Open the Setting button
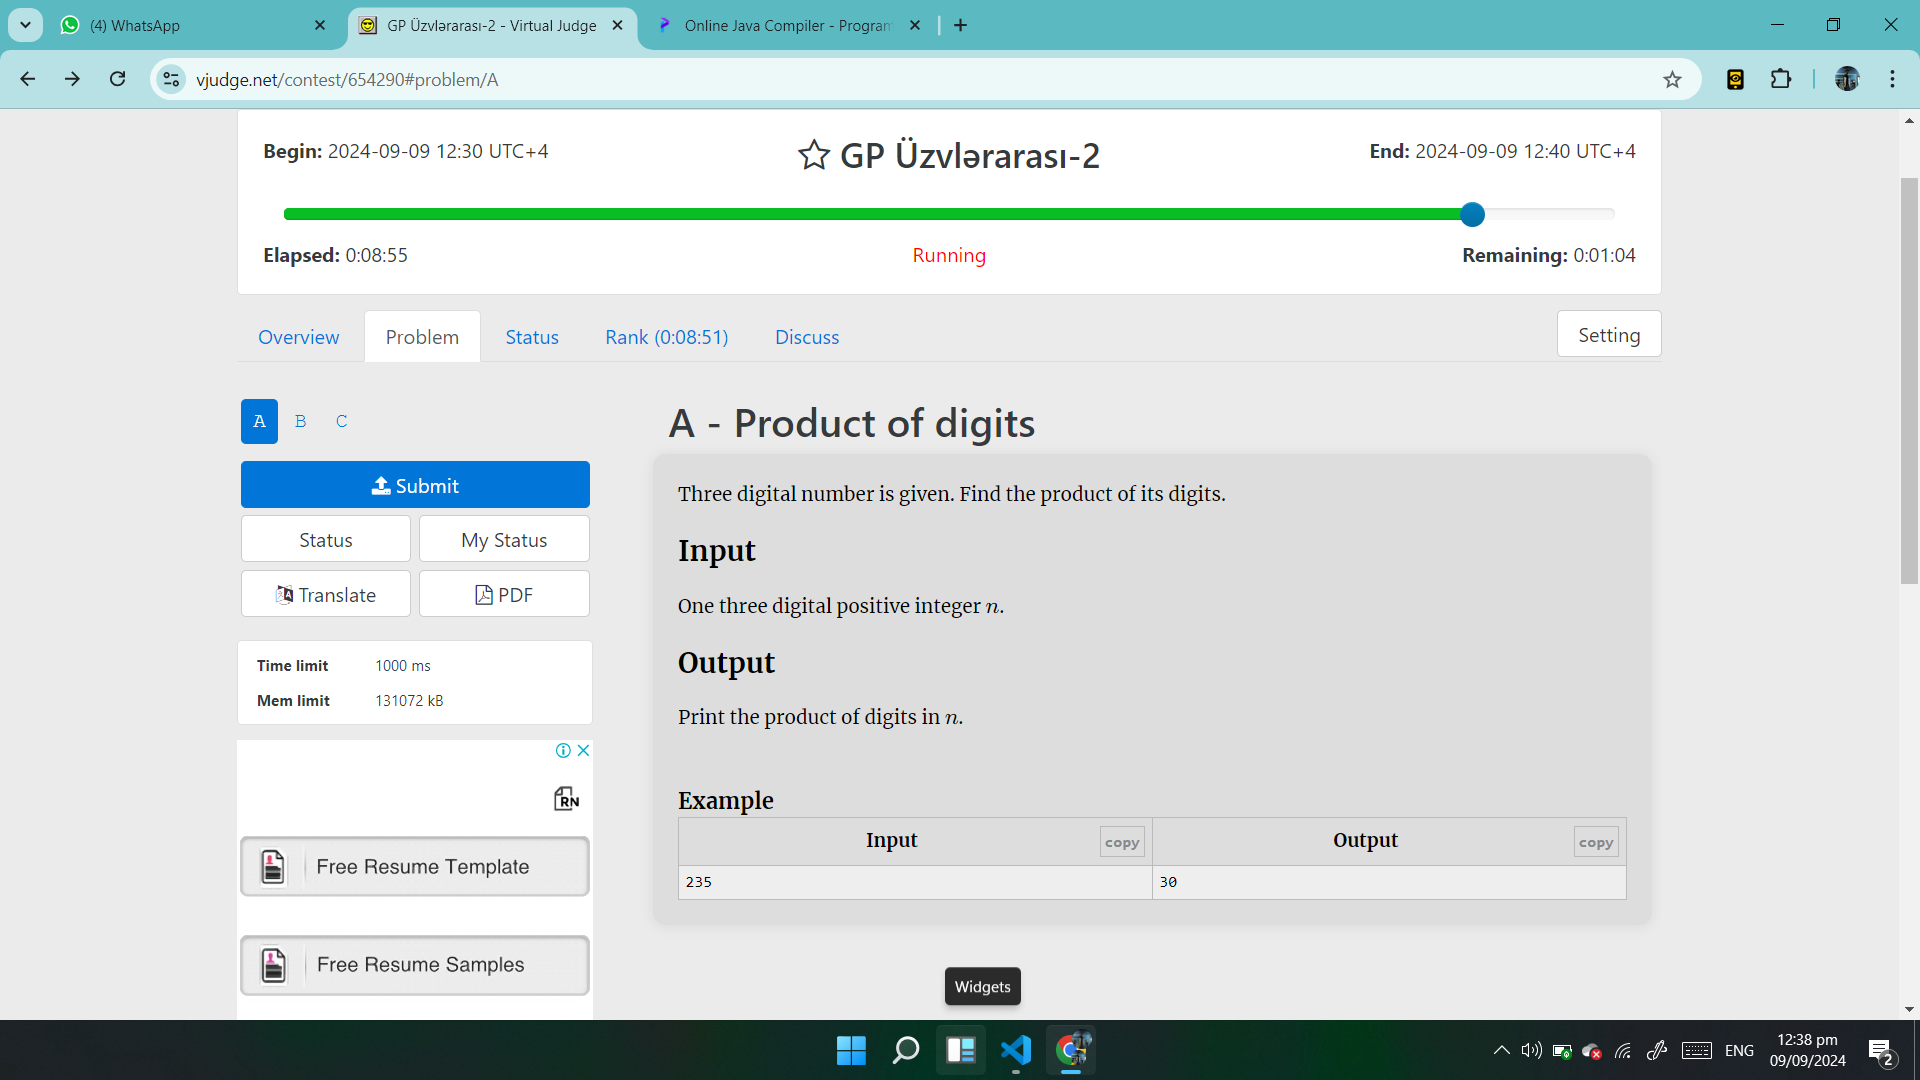 tap(1609, 334)
